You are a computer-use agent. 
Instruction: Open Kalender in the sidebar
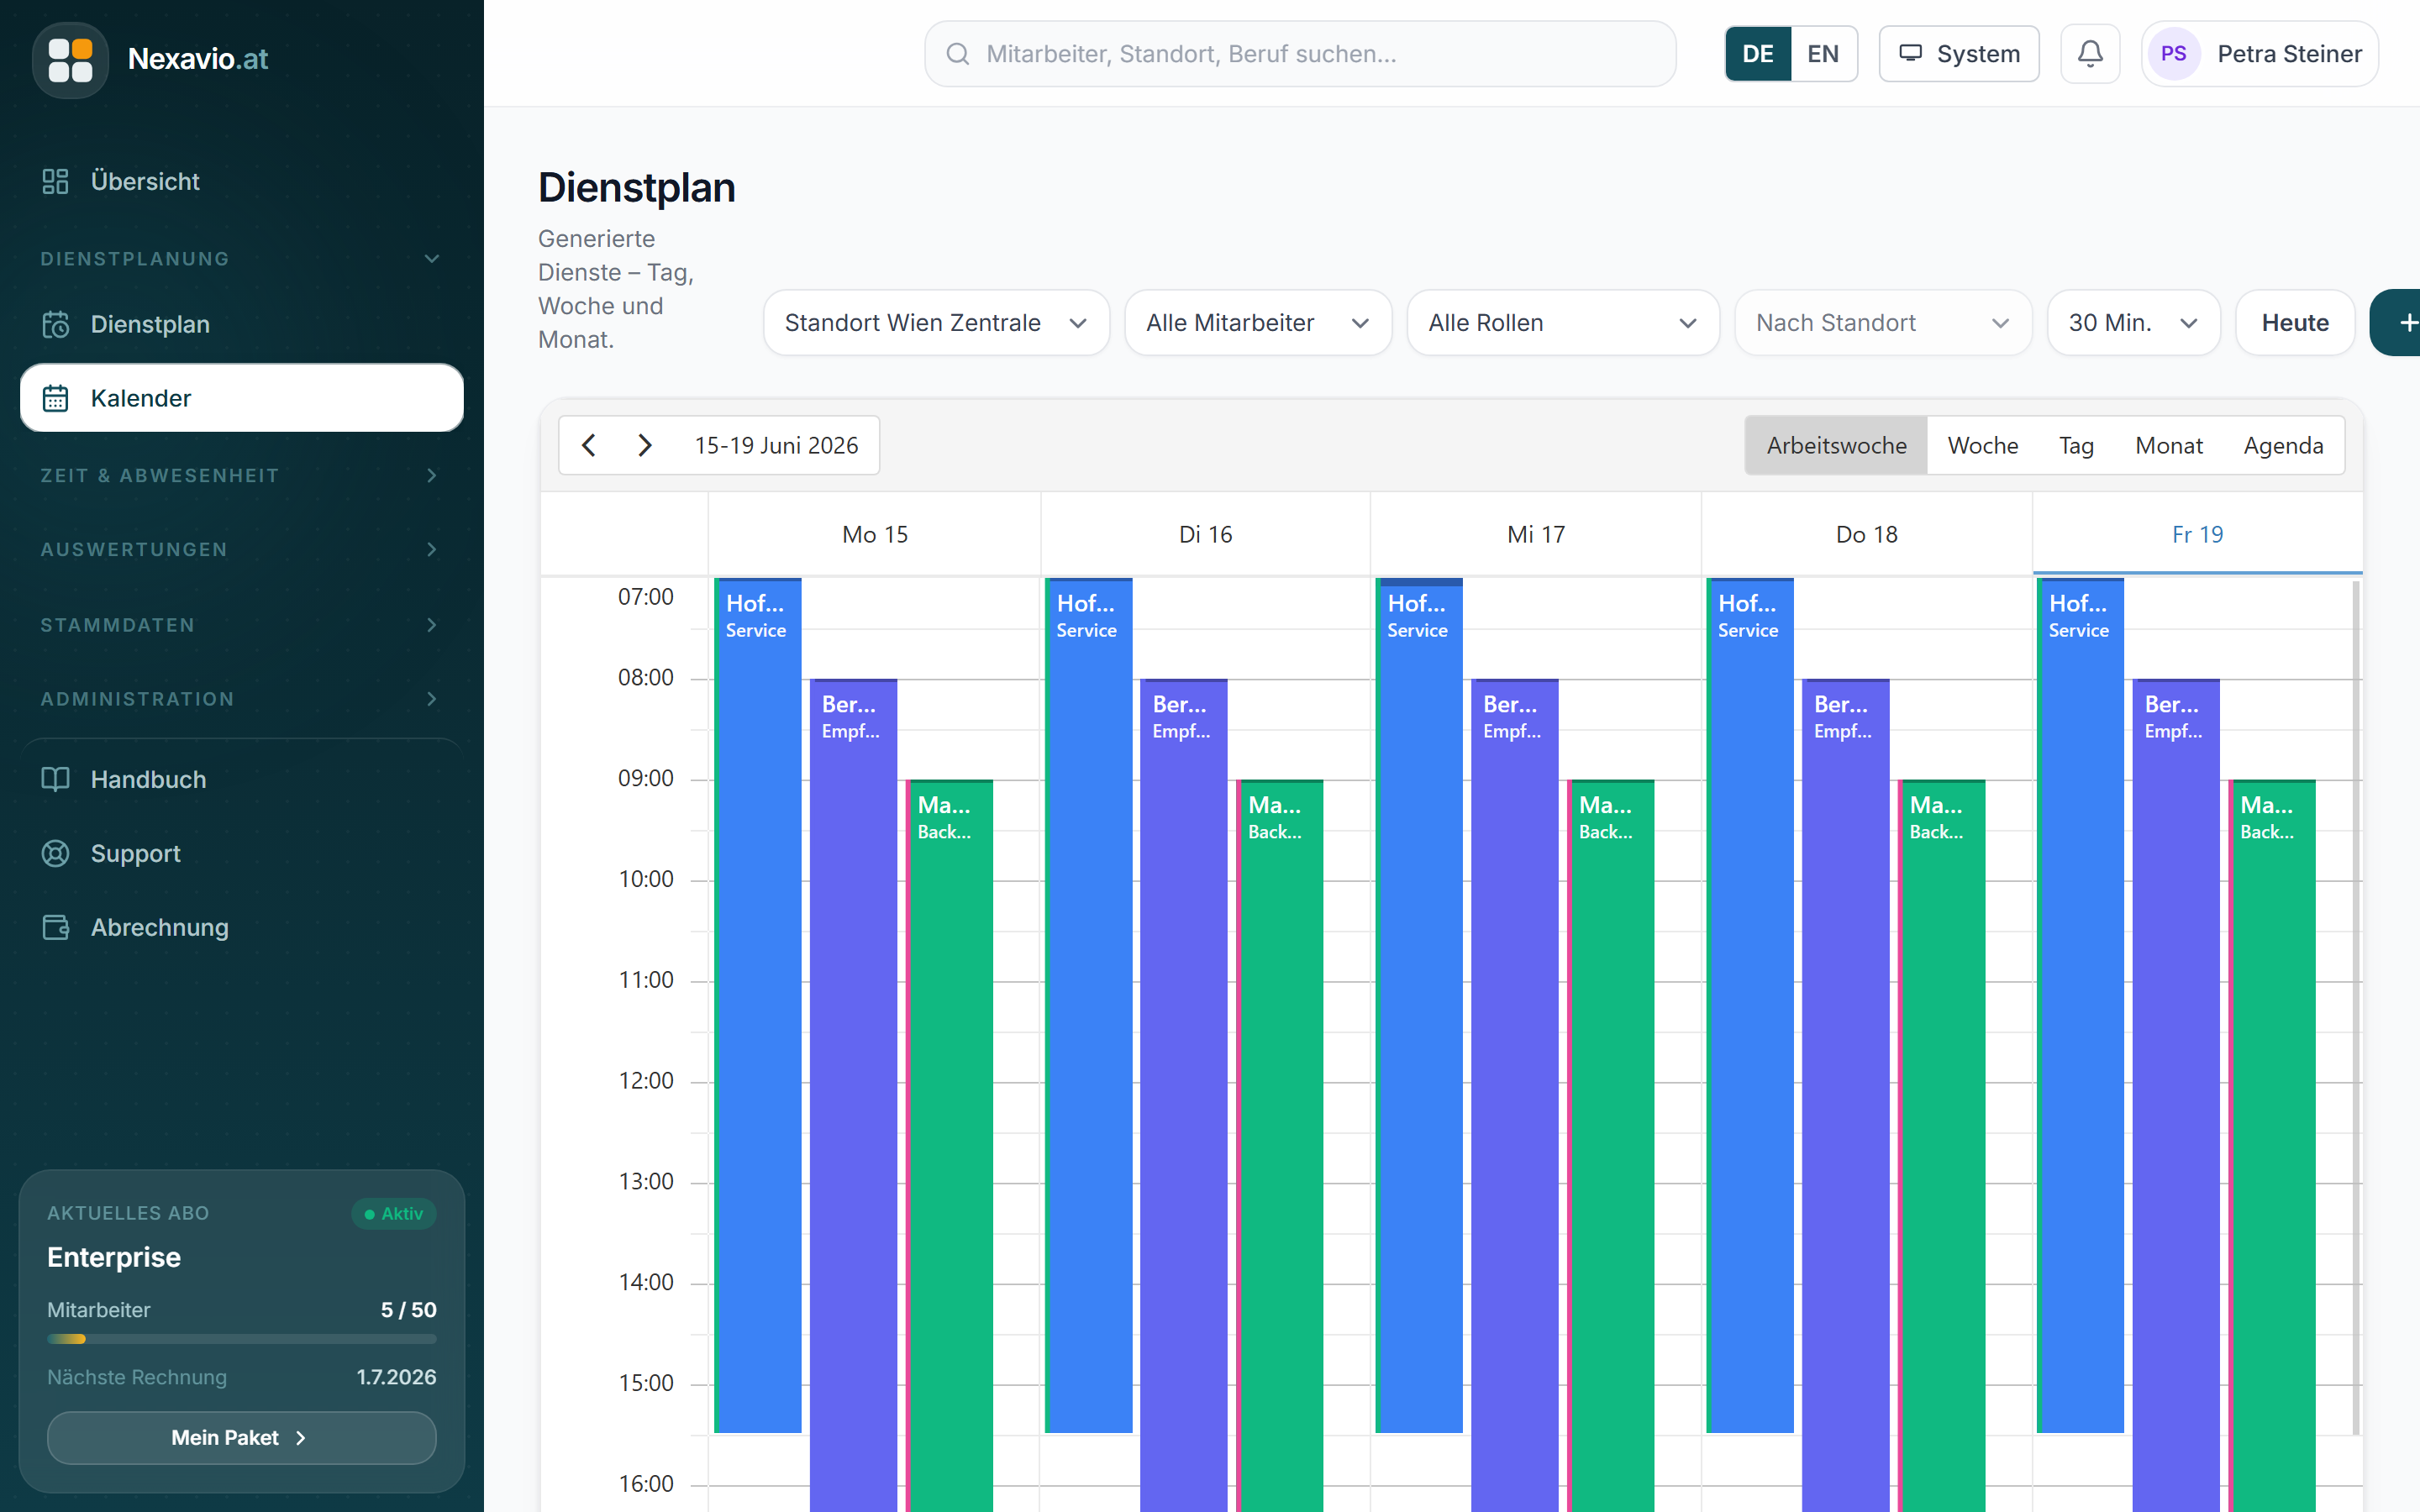click(241, 398)
